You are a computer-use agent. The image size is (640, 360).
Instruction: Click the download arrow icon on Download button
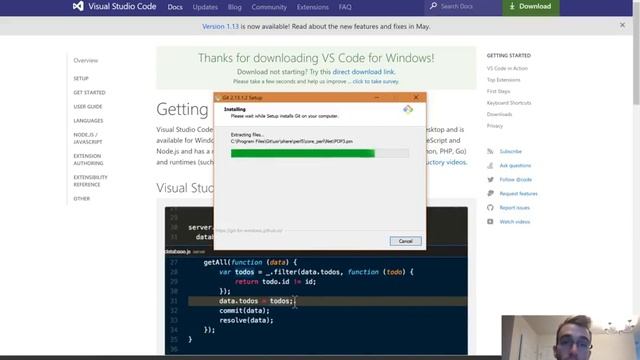coord(512,7)
